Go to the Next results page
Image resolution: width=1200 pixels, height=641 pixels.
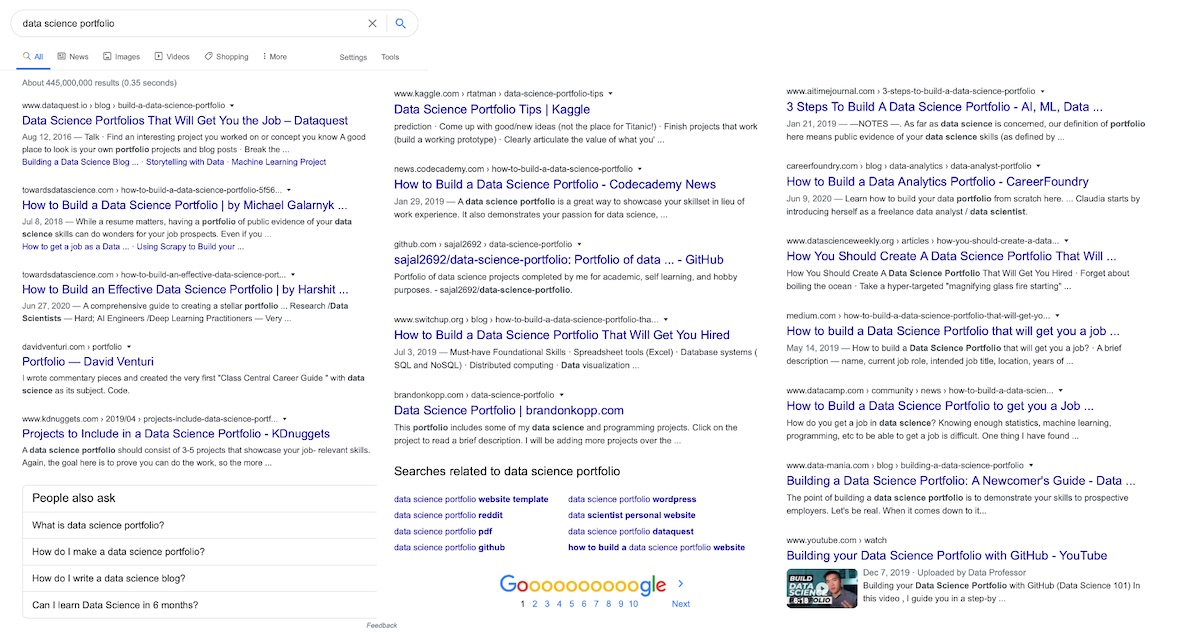point(680,604)
